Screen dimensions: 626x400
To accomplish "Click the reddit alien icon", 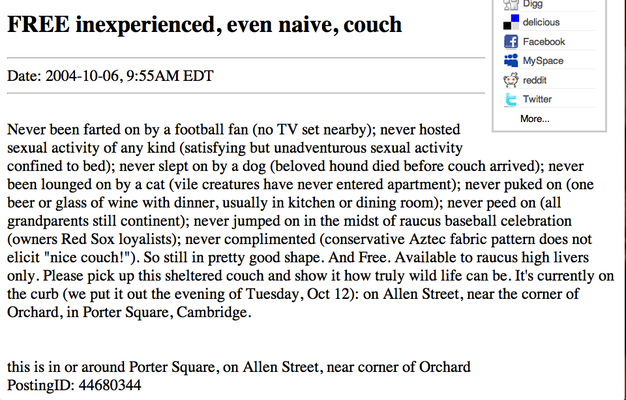I will click(x=511, y=80).
